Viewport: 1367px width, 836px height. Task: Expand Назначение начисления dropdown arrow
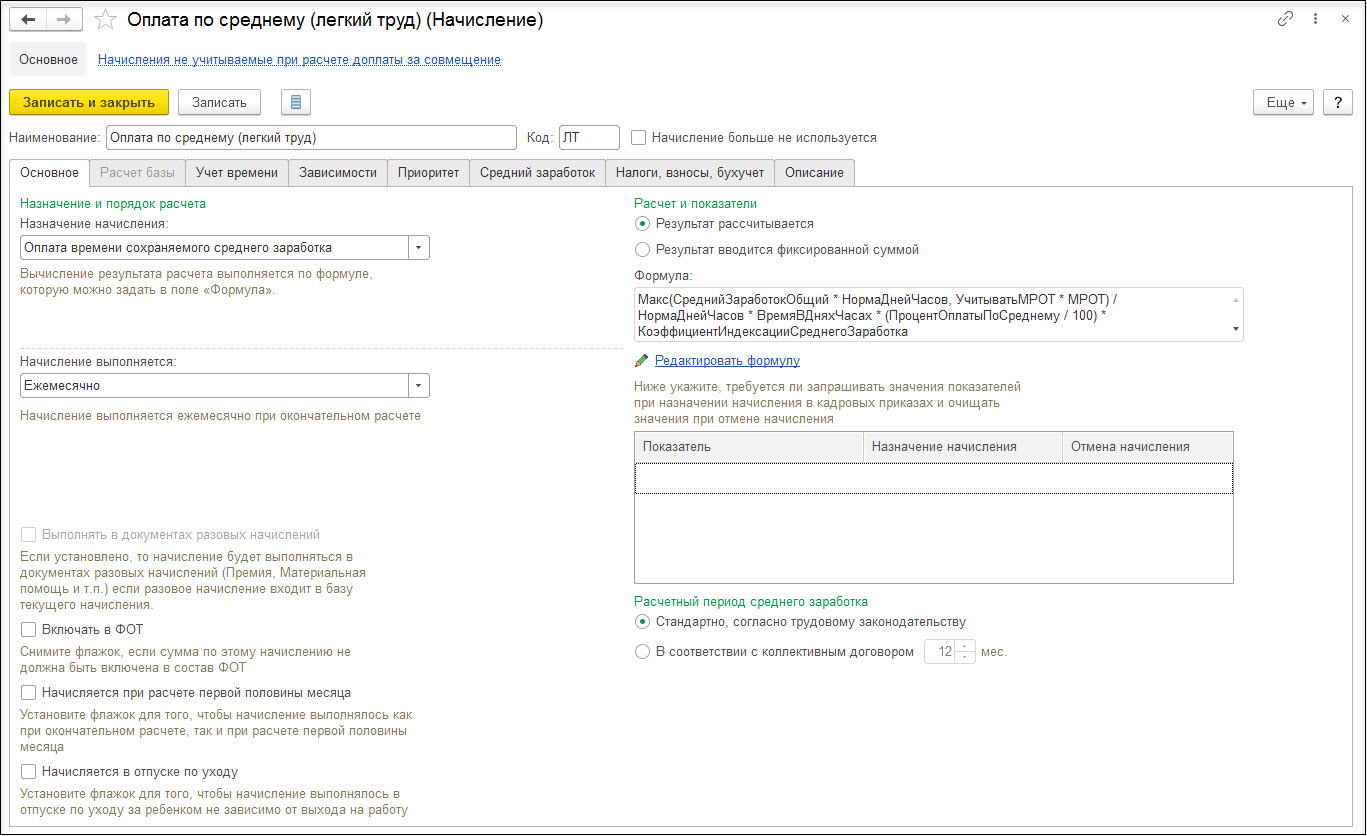pos(419,248)
